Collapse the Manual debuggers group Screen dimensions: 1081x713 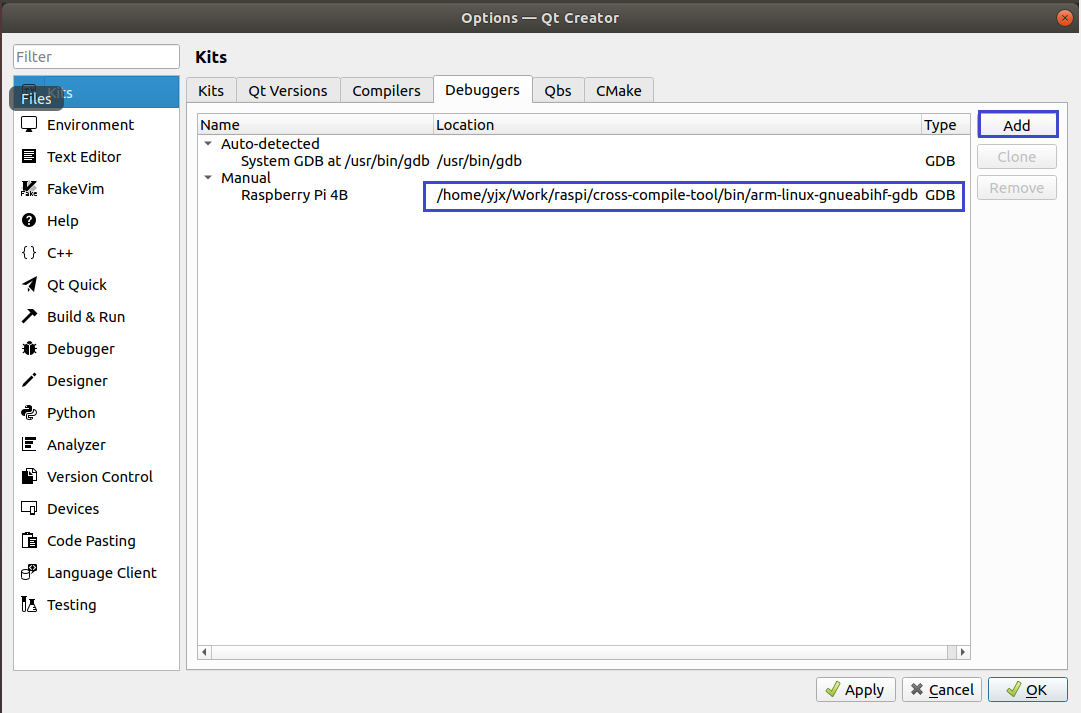tap(208, 177)
